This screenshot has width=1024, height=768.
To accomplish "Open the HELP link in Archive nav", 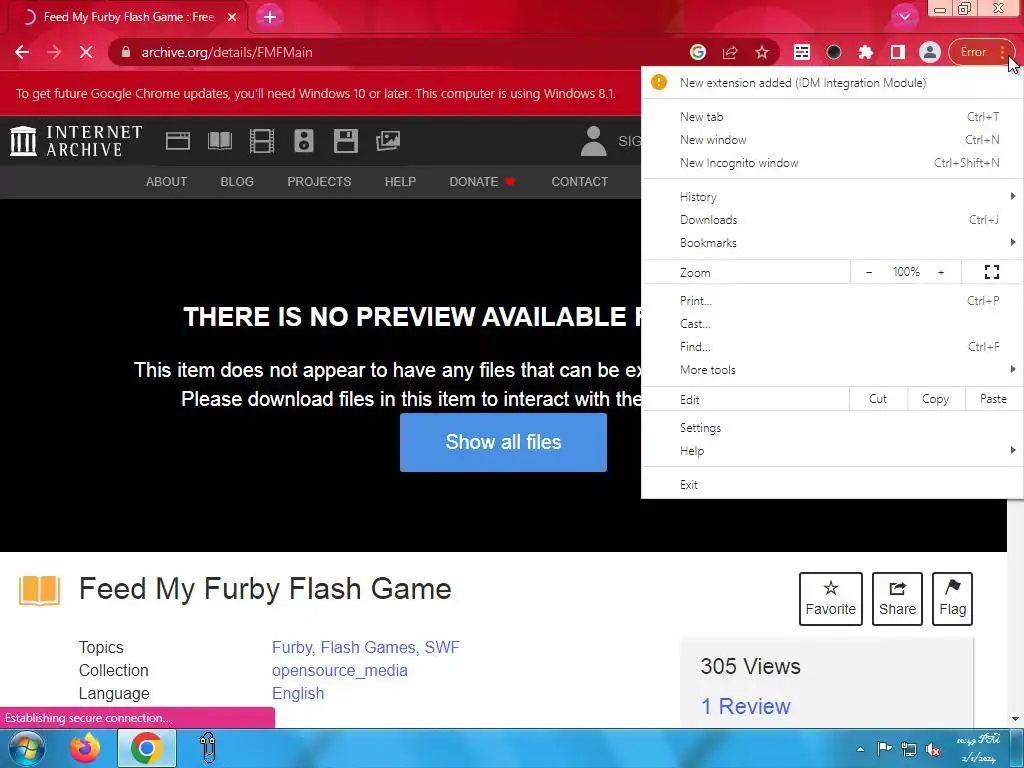I will pyautogui.click(x=400, y=182).
